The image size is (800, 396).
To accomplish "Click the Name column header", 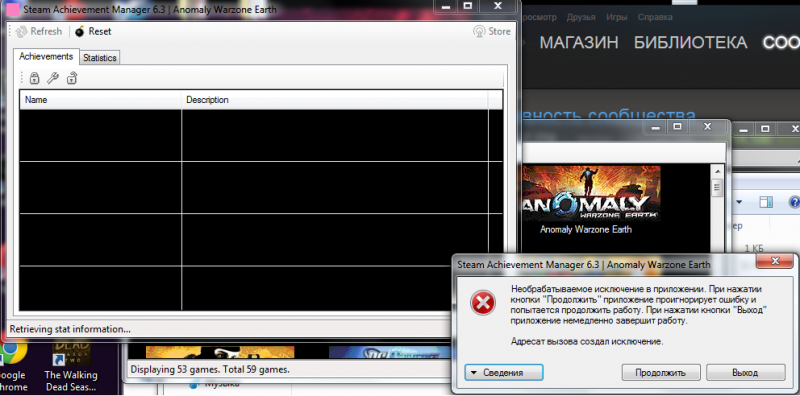I will 101,100.
